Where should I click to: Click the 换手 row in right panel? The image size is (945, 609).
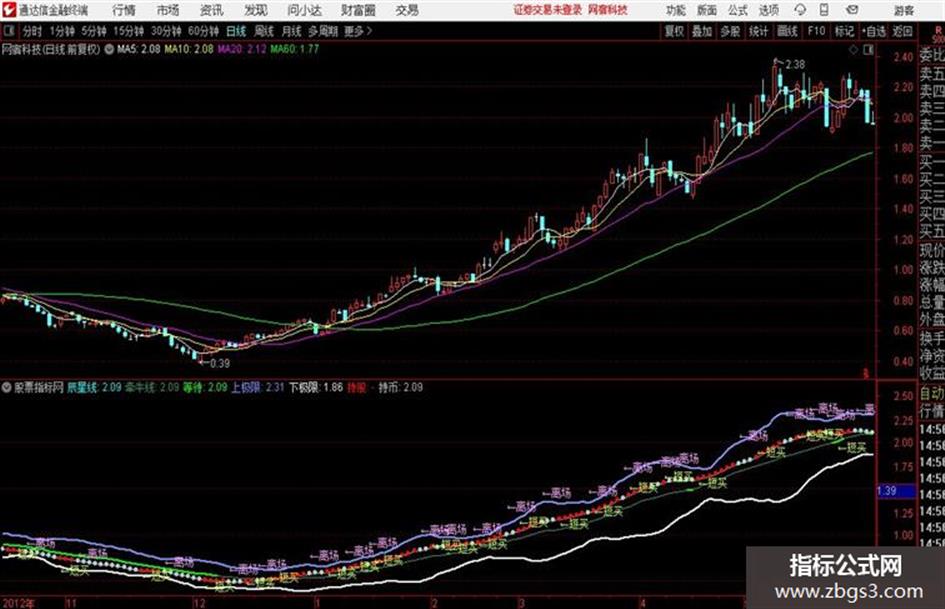pos(932,339)
